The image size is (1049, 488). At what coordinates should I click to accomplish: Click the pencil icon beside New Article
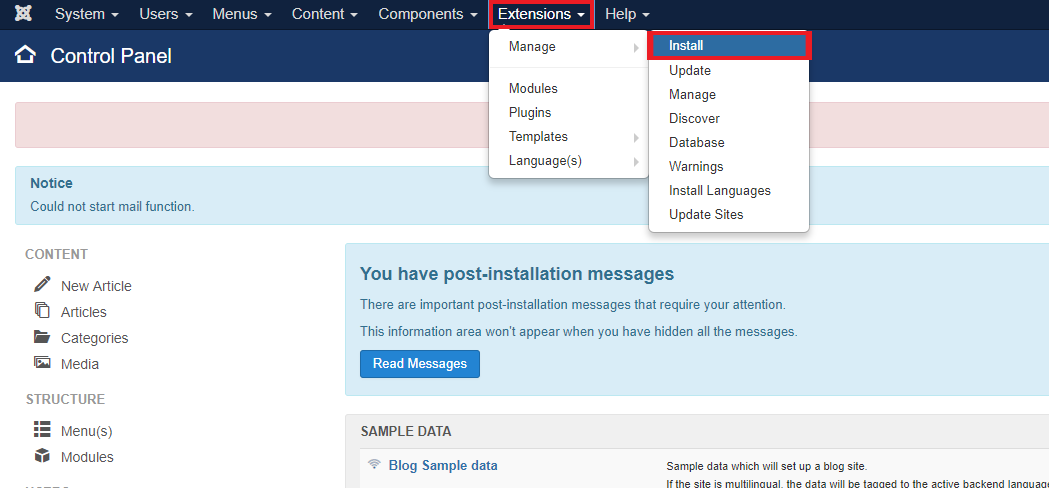pyautogui.click(x=42, y=285)
